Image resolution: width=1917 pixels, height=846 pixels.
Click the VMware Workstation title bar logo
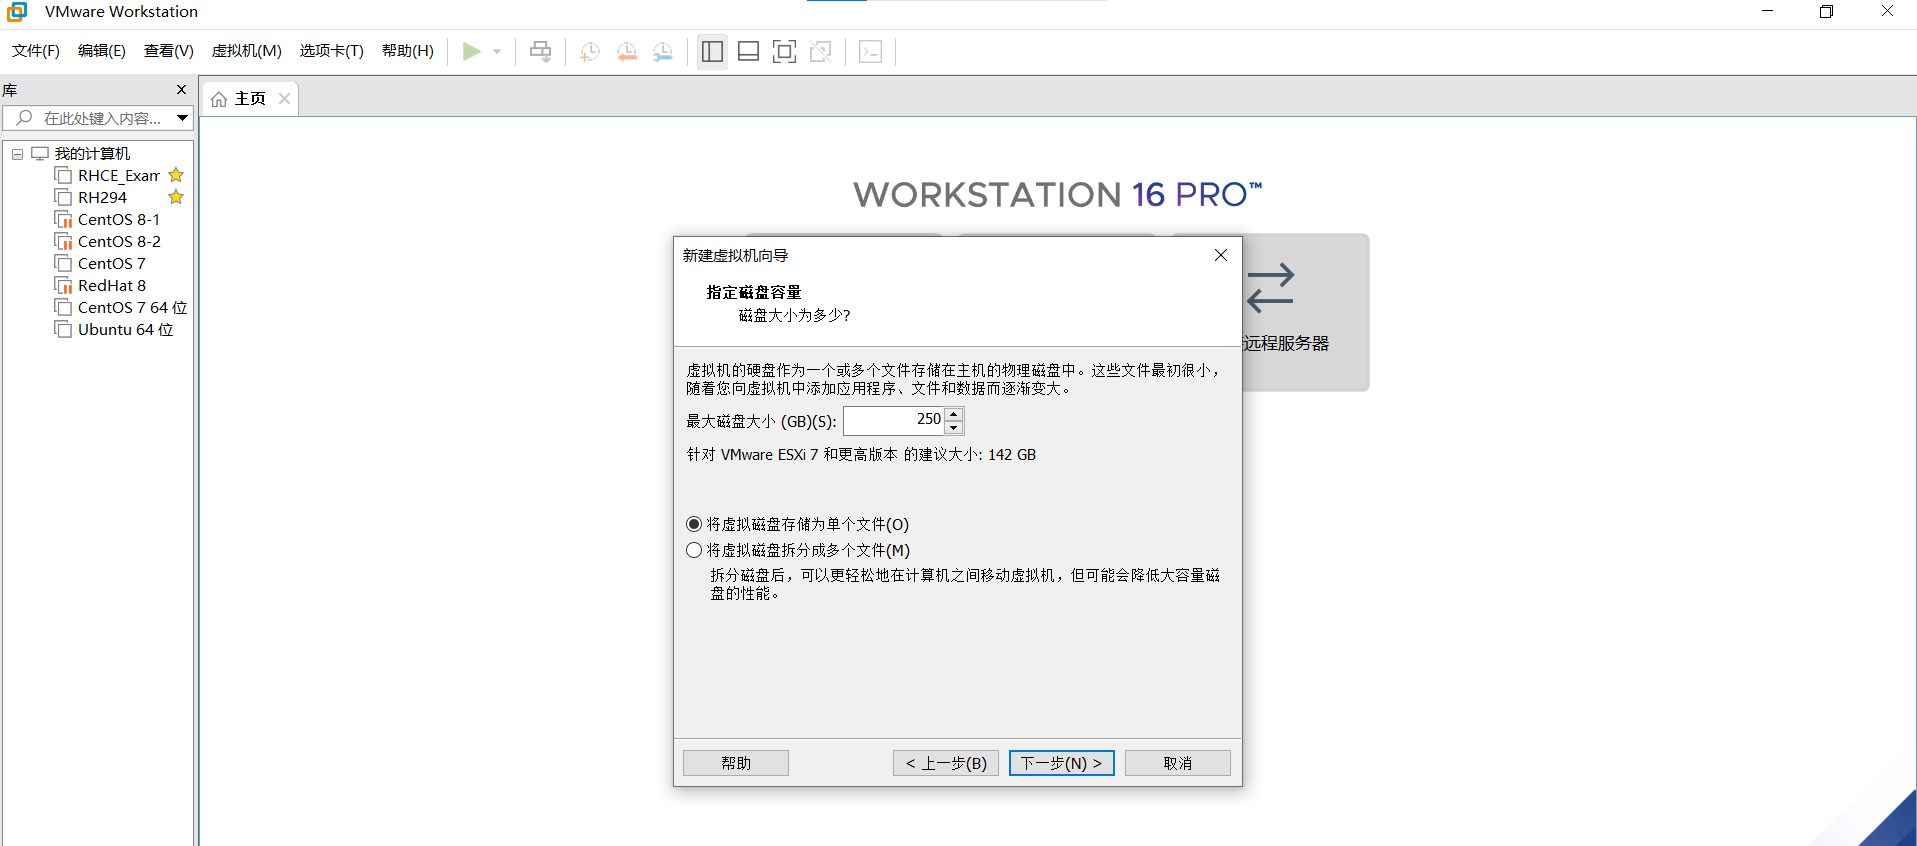17,12
